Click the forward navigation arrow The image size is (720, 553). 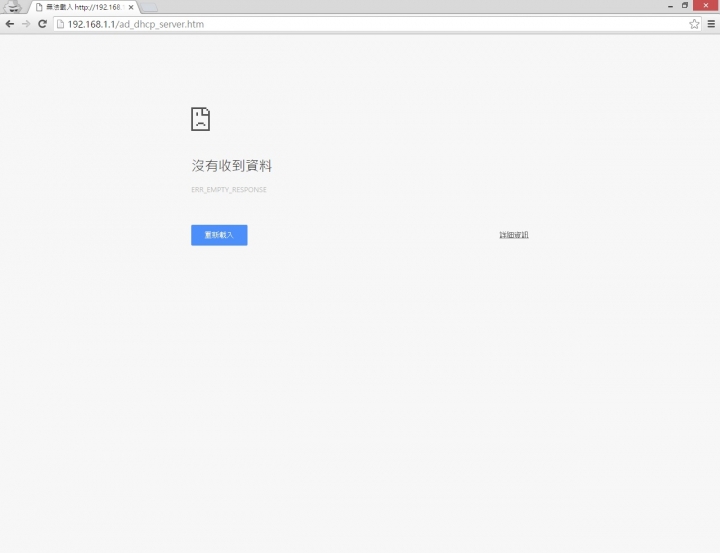26,24
